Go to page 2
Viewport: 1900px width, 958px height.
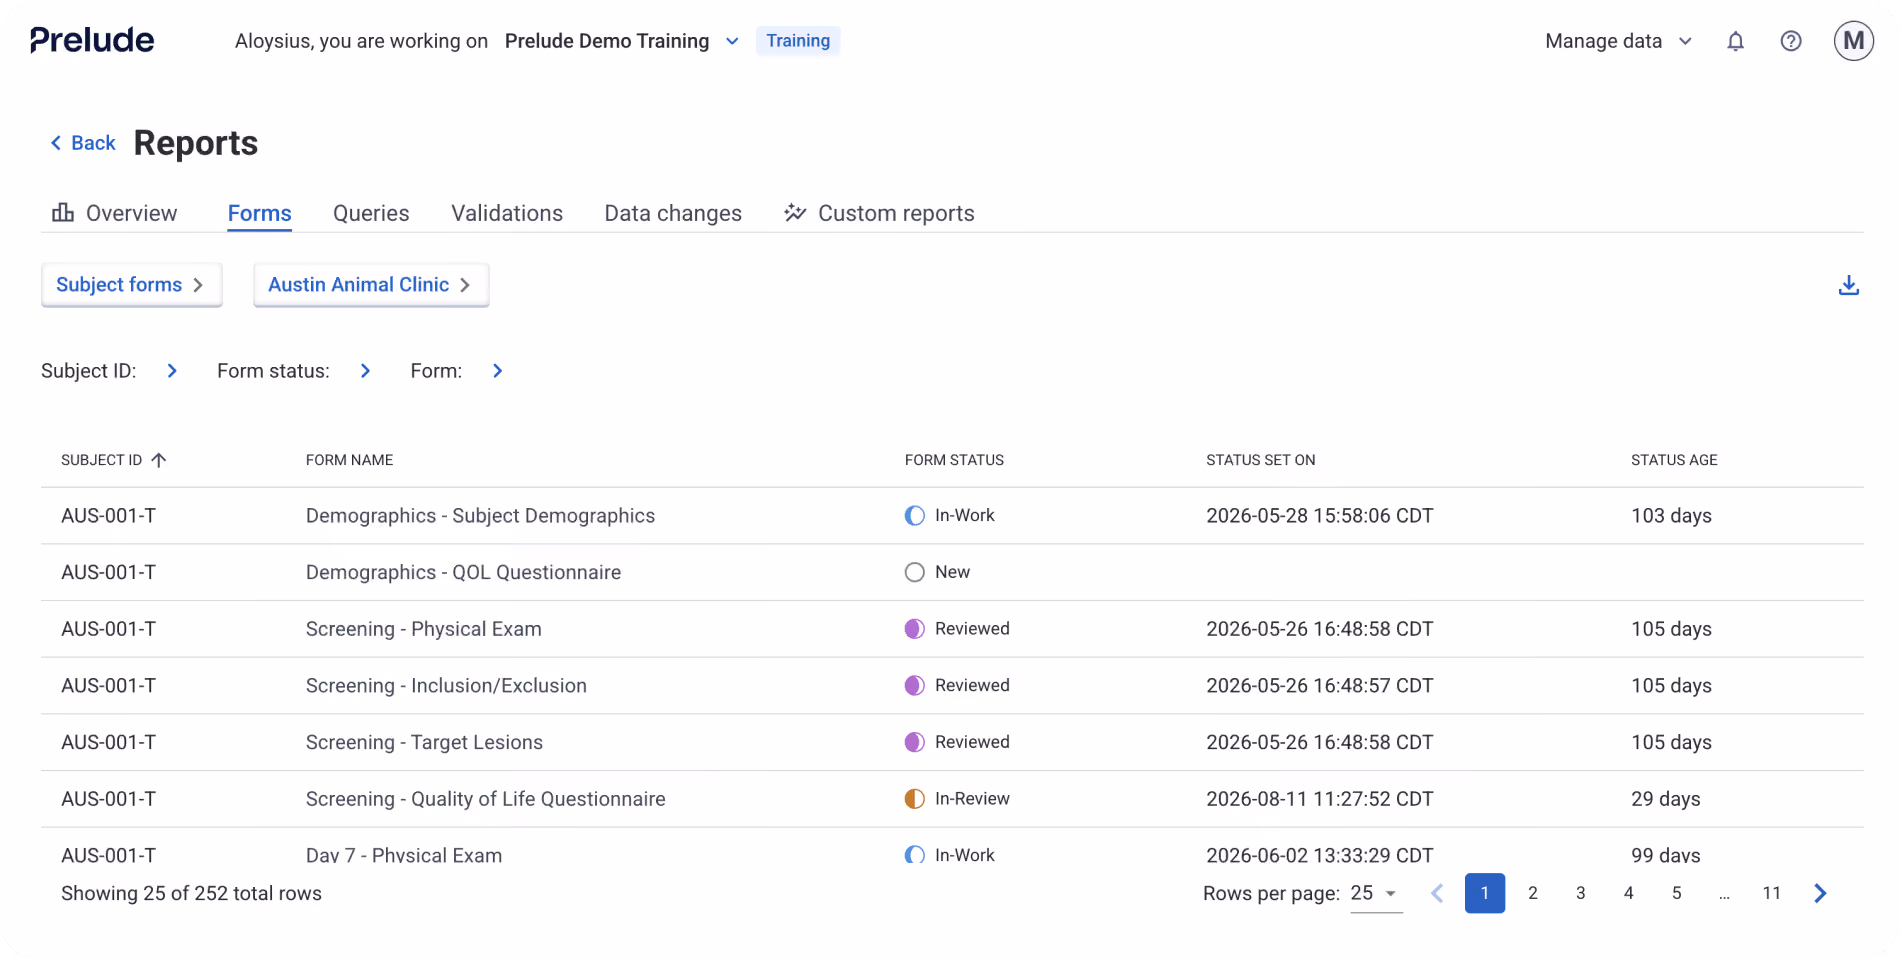1532,893
